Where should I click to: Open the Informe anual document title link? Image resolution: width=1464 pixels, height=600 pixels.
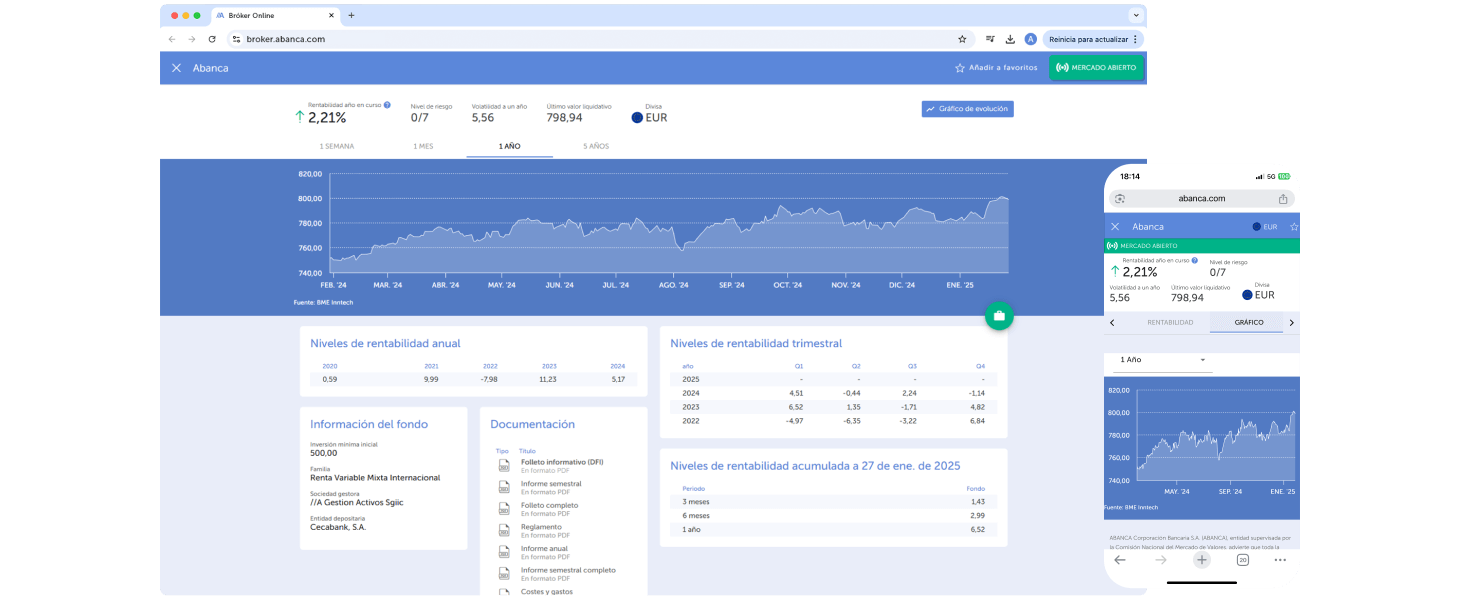[544, 548]
